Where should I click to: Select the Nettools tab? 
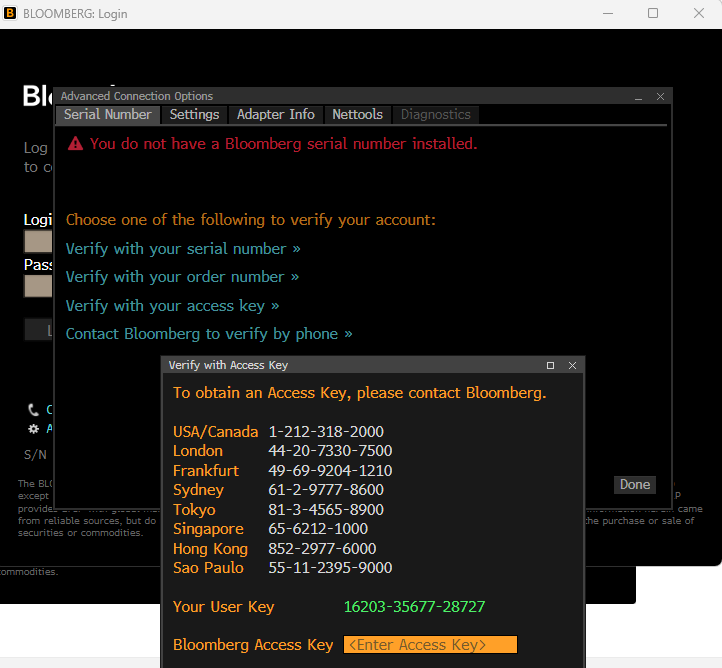coord(357,115)
